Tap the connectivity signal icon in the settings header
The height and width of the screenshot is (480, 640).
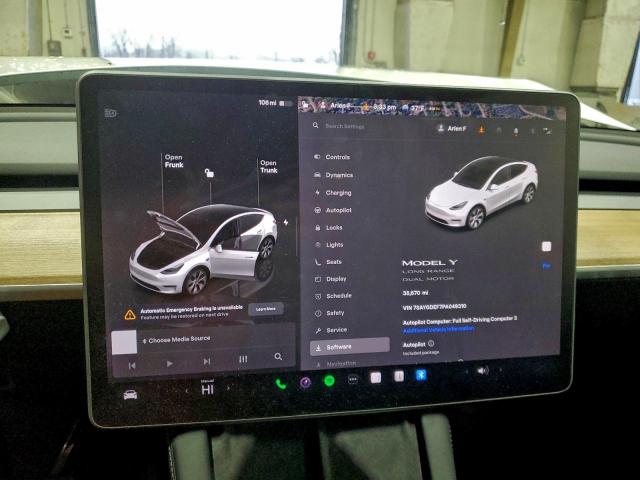547,131
